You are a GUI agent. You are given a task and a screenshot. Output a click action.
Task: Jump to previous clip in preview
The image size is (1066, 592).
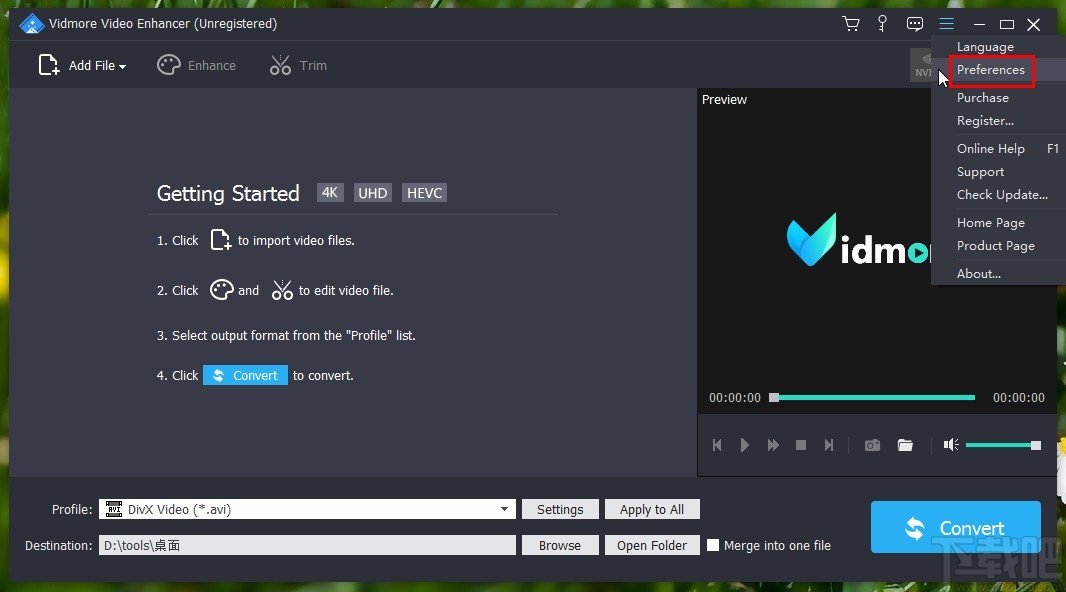tap(717, 445)
